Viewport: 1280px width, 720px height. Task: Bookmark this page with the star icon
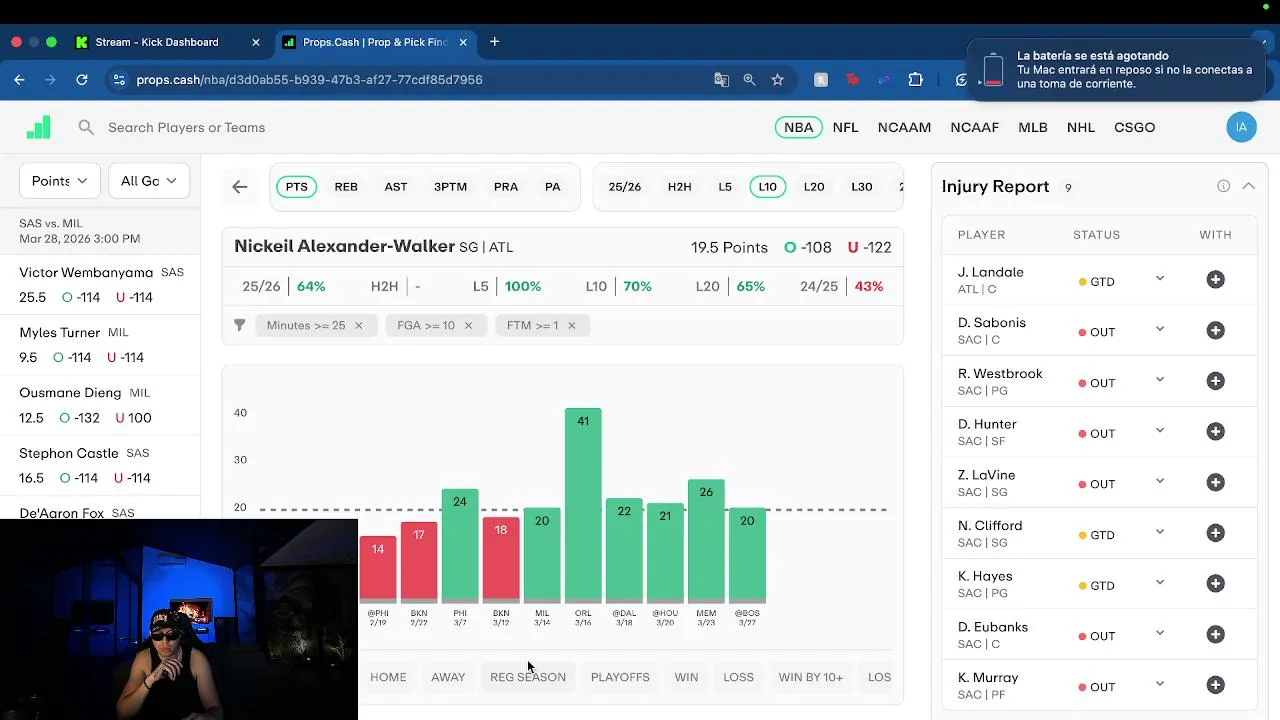tap(777, 79)
